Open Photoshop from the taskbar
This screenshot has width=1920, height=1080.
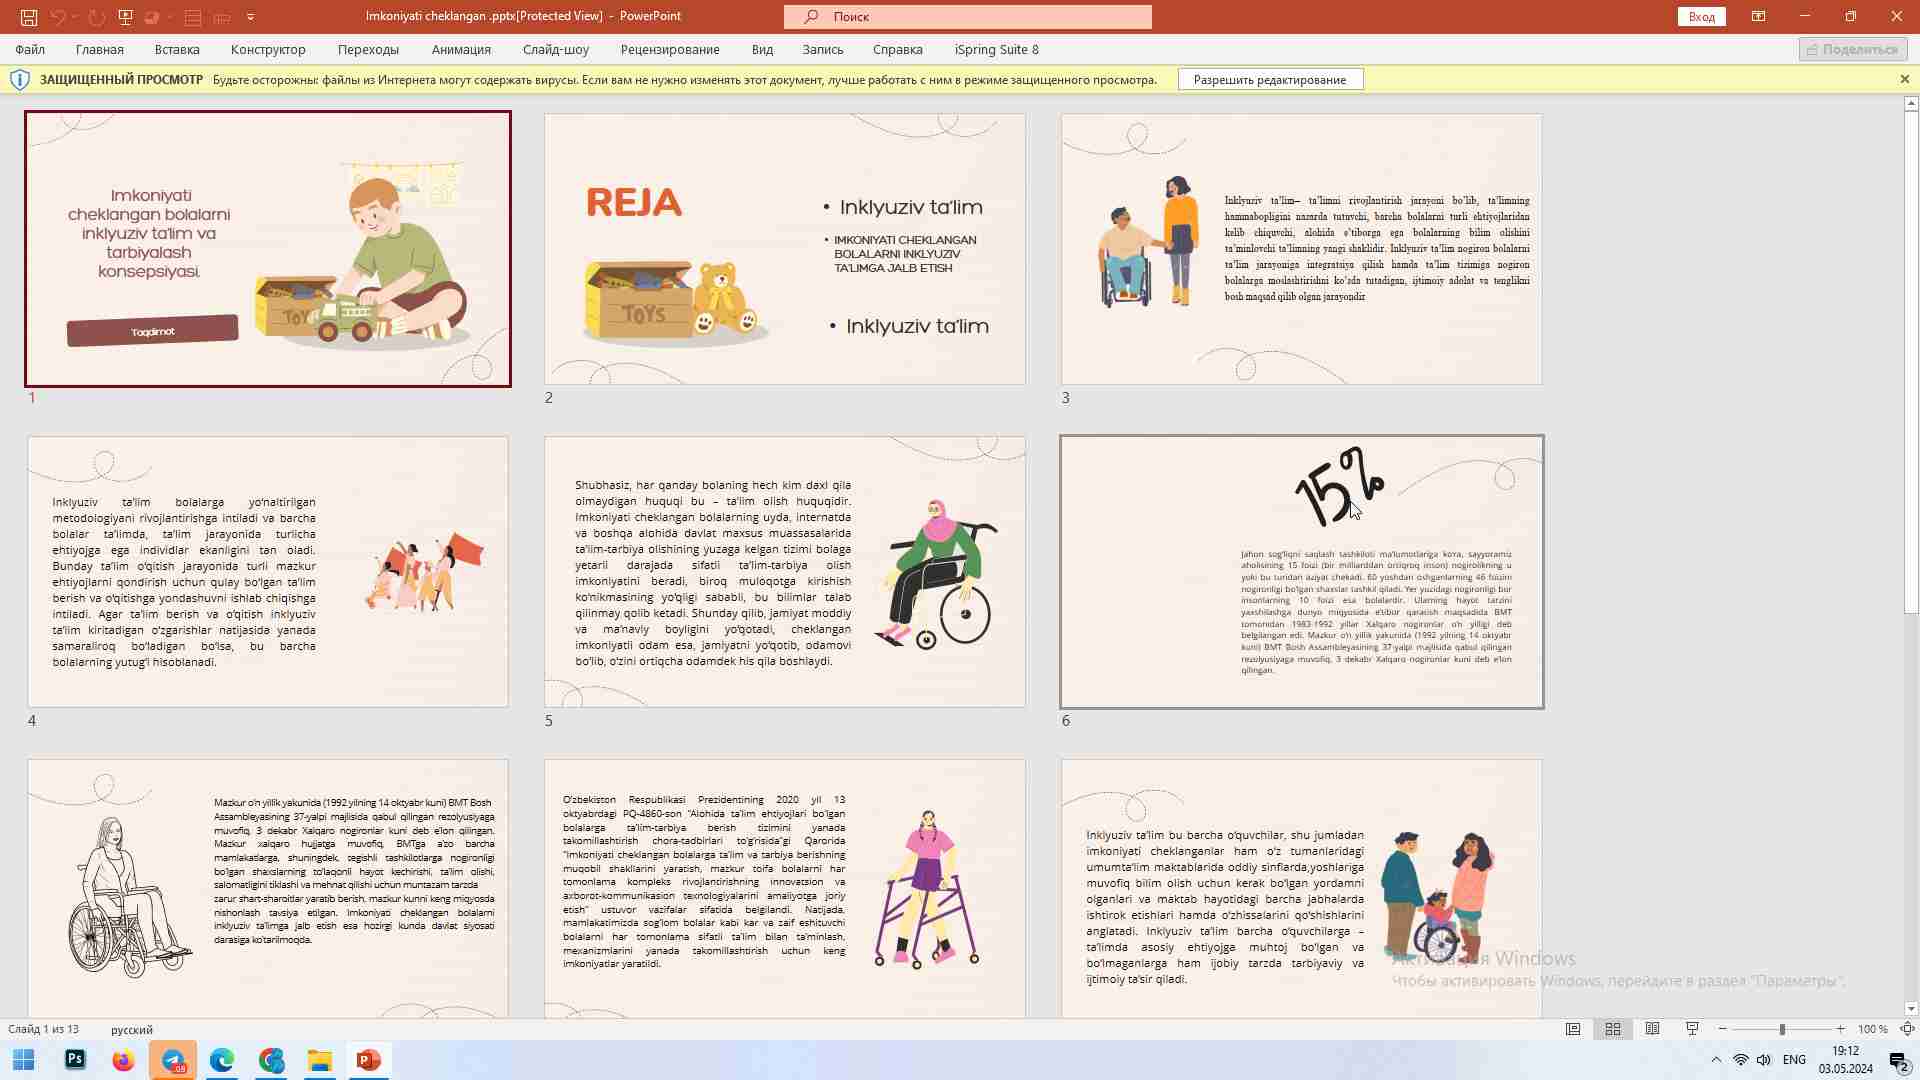(x=75, y=1060)
